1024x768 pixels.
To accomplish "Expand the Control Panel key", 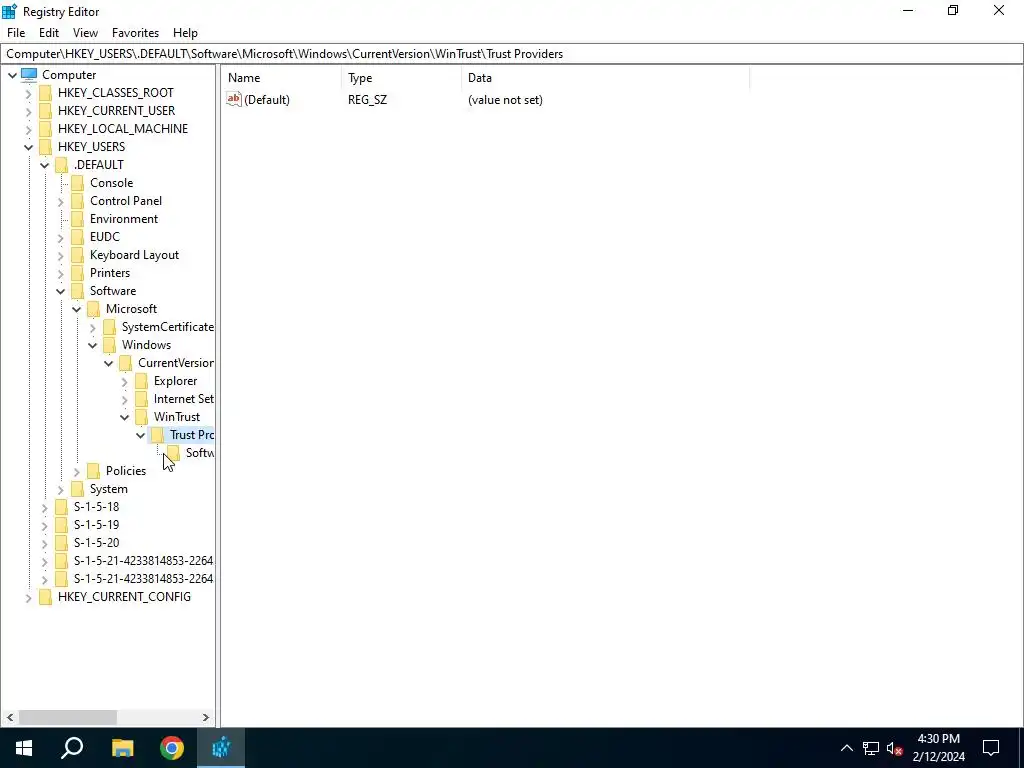I will [61, 202].
